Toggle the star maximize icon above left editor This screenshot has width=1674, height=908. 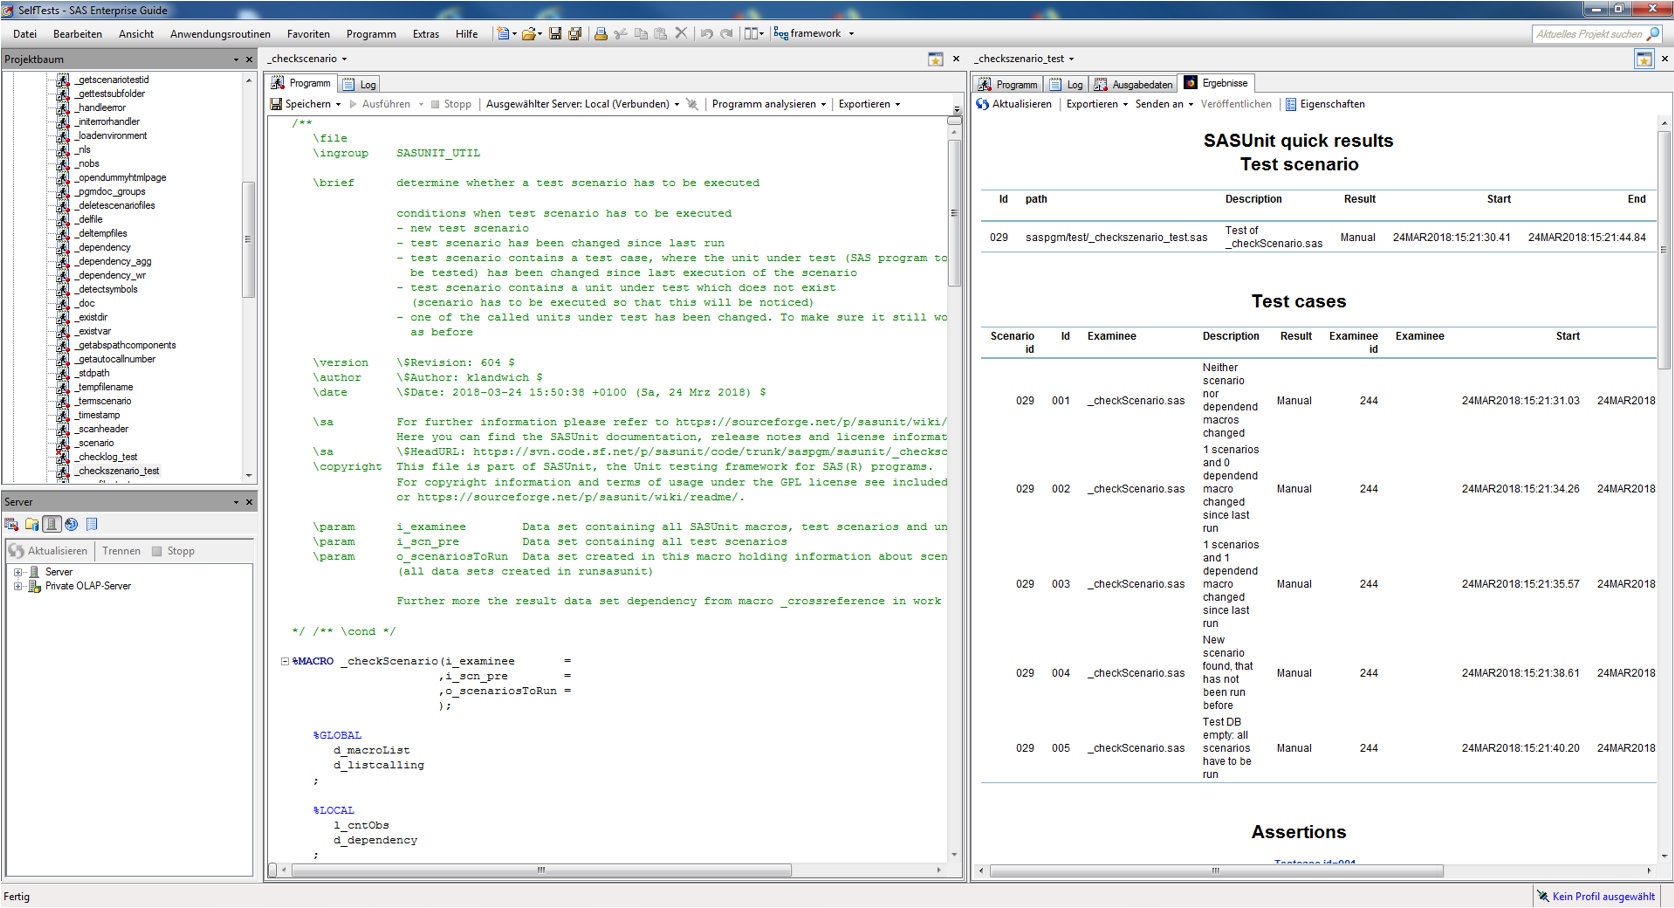point(935,60)
